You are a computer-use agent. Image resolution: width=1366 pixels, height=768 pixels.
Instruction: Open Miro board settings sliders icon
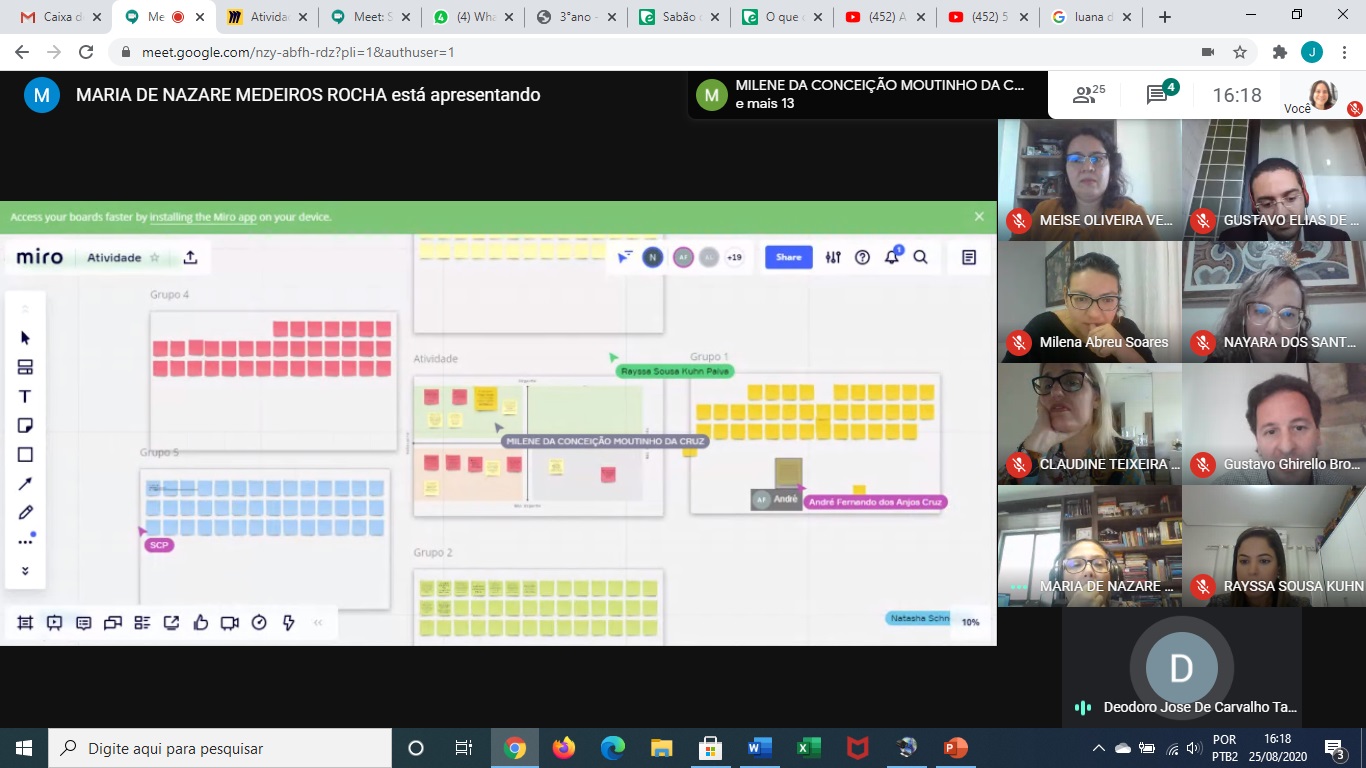click(x=833, y=257)
